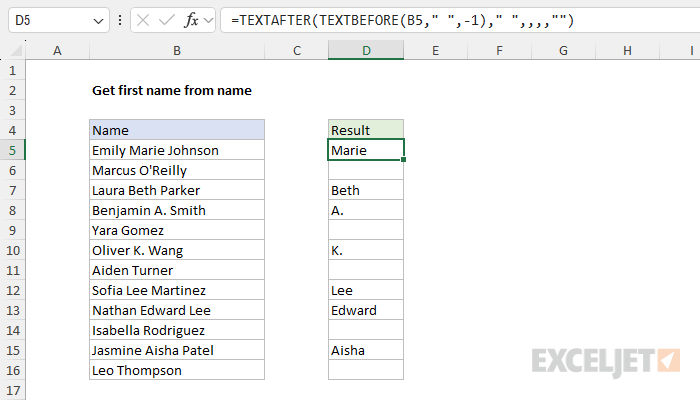Image resolution: width=700 pixels, height=400 pixels.
Task: Select cell 'Jasmine Aisha Patel'
Action: 177,350
